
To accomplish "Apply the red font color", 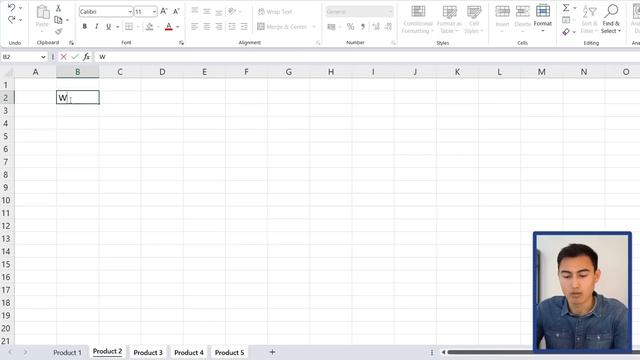I will [169, 27].
